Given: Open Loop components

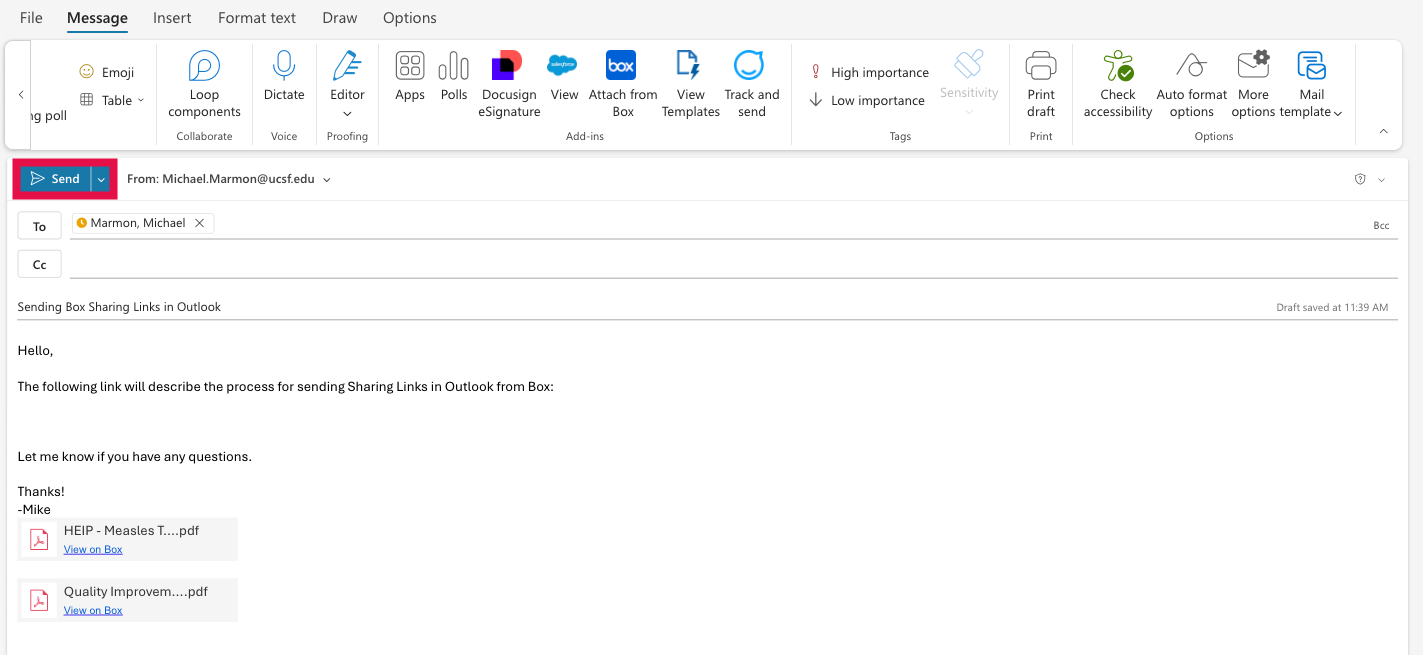Looking at the screenshot, I should pos(204,85).
